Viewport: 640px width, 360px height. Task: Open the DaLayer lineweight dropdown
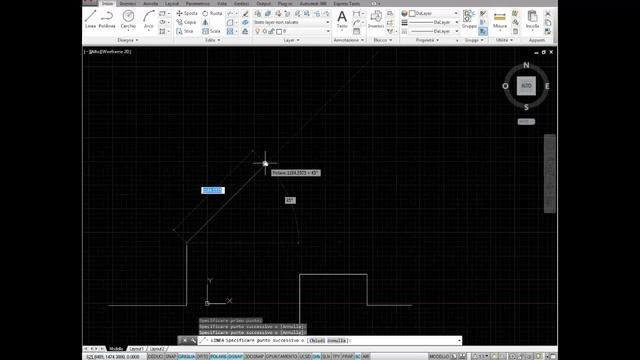pos(434,22)
